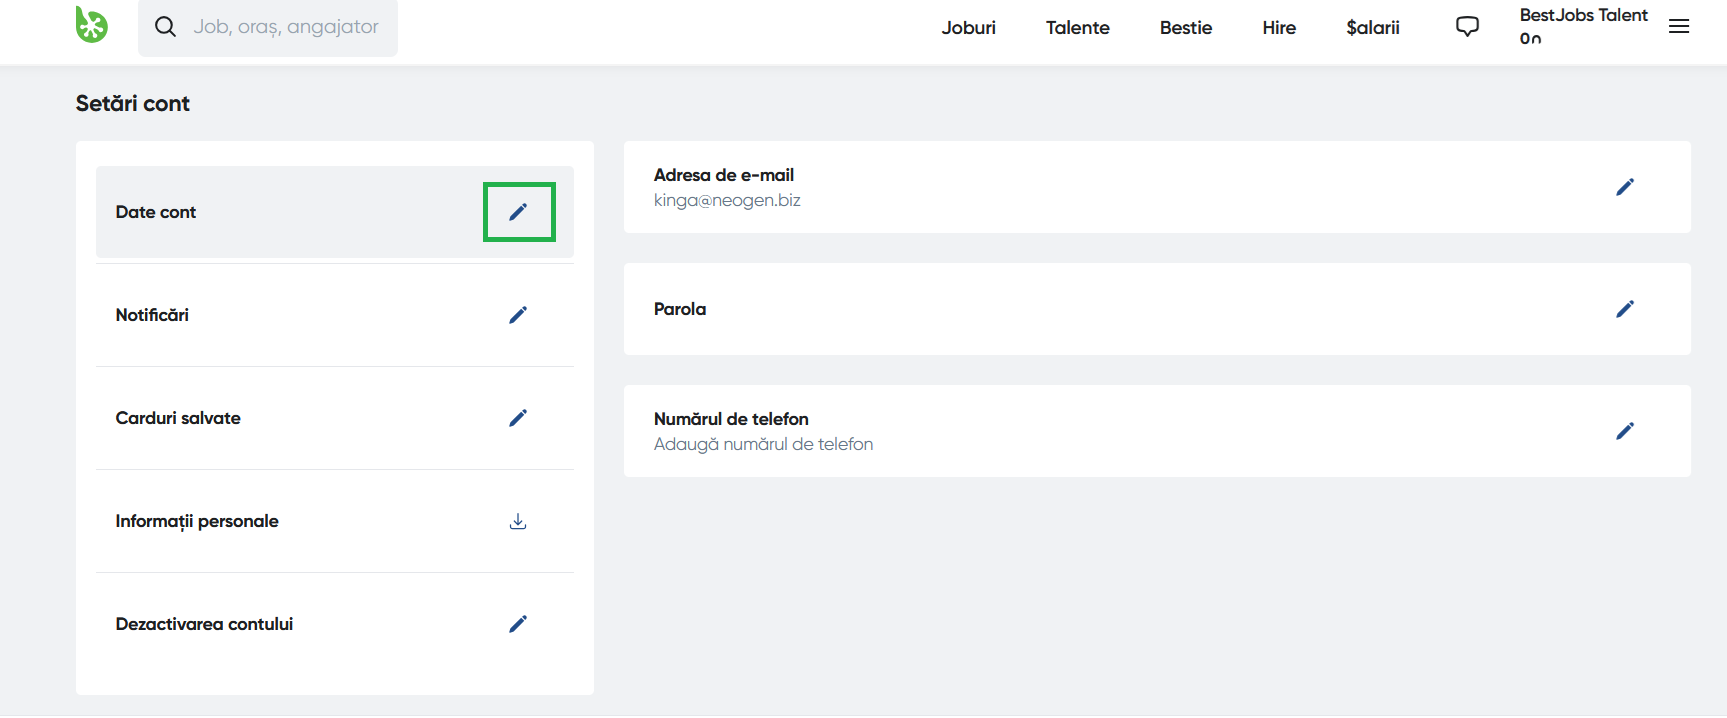Click the job search input field
The height and width of the screenshot is (718, 1727).
(286, 27)
